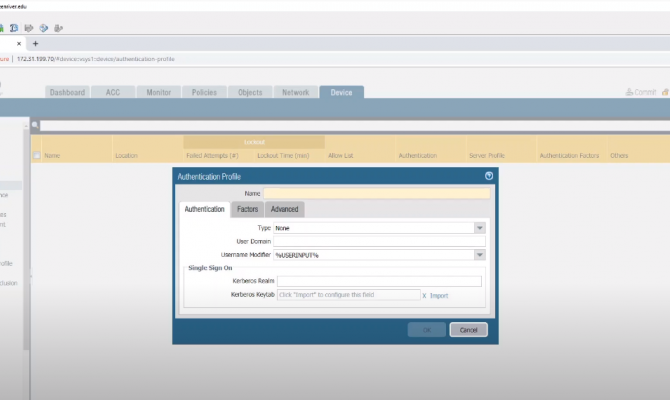Open the Dashboard tab
670x400 pixels.
pos(67,92)
